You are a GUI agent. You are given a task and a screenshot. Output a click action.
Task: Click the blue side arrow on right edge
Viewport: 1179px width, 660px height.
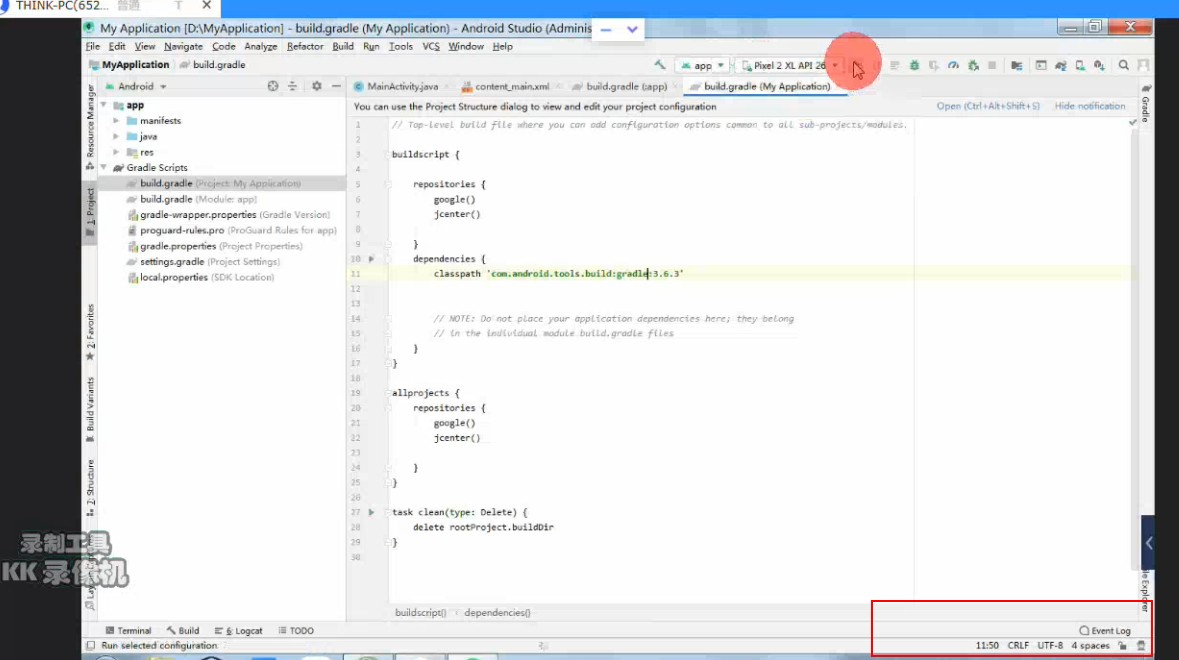(1147, 543)
